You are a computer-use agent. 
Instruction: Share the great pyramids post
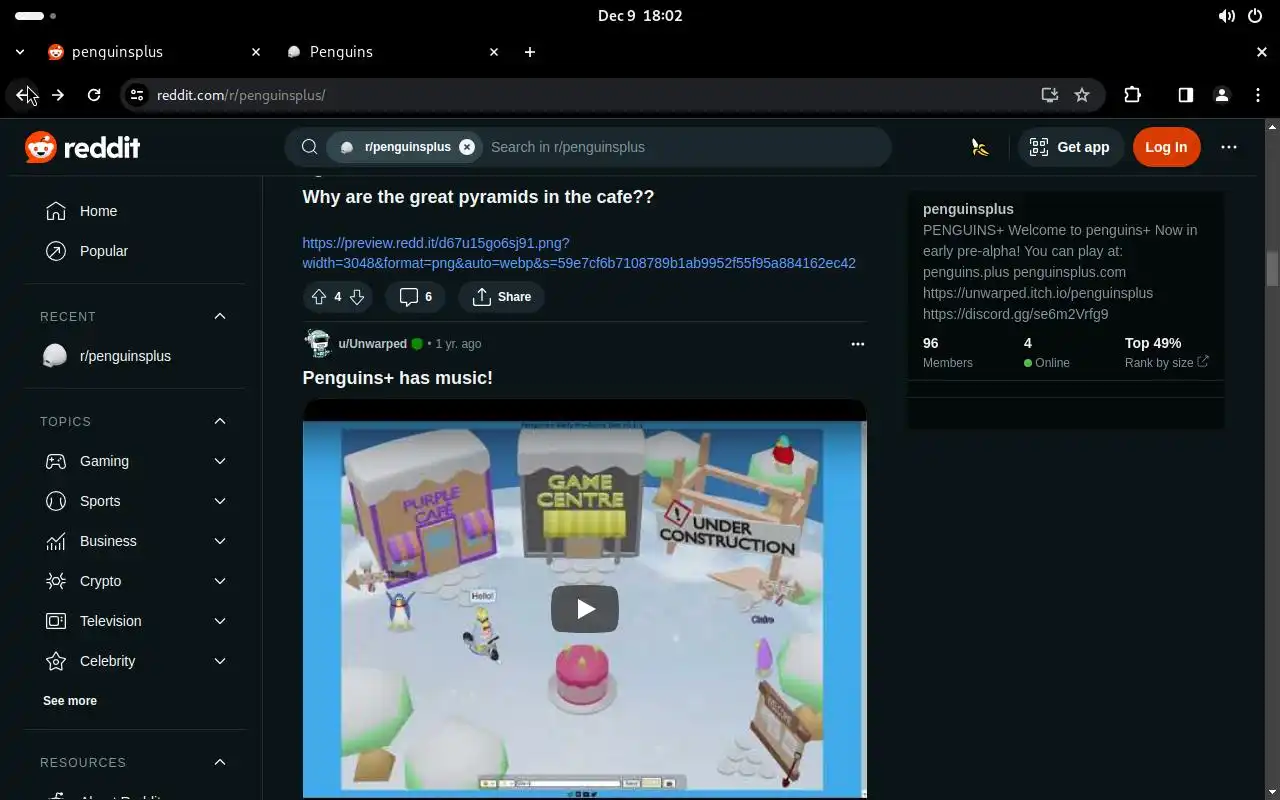pyautogui.click(x=501, y=296)
